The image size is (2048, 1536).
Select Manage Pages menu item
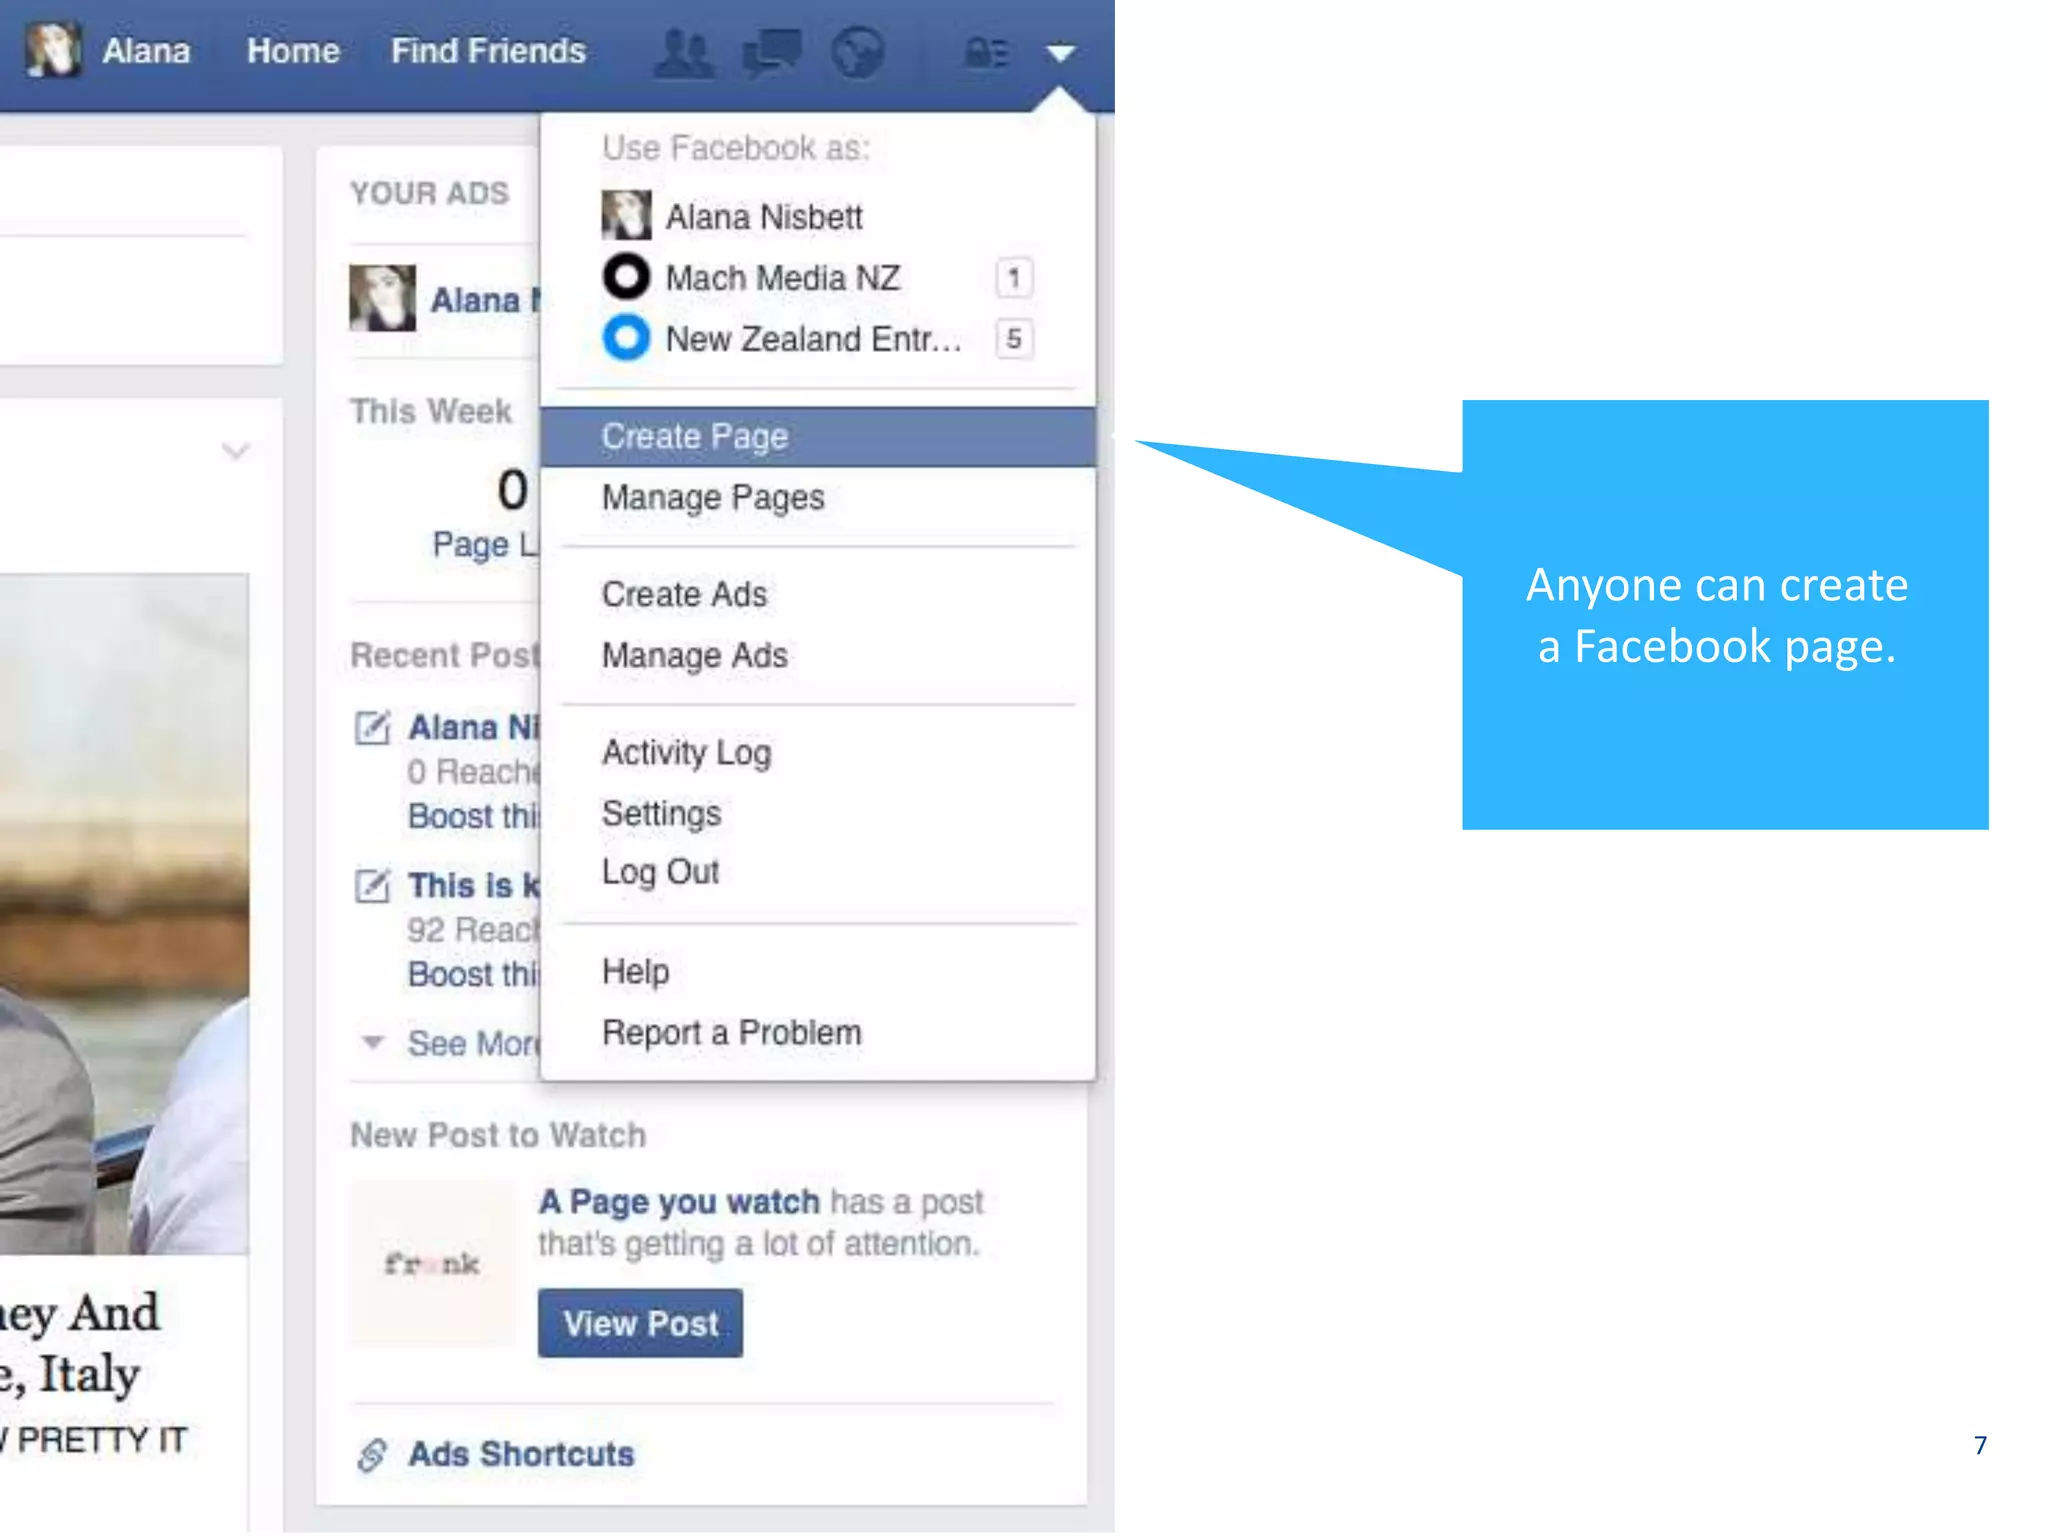tap(818, 497)
